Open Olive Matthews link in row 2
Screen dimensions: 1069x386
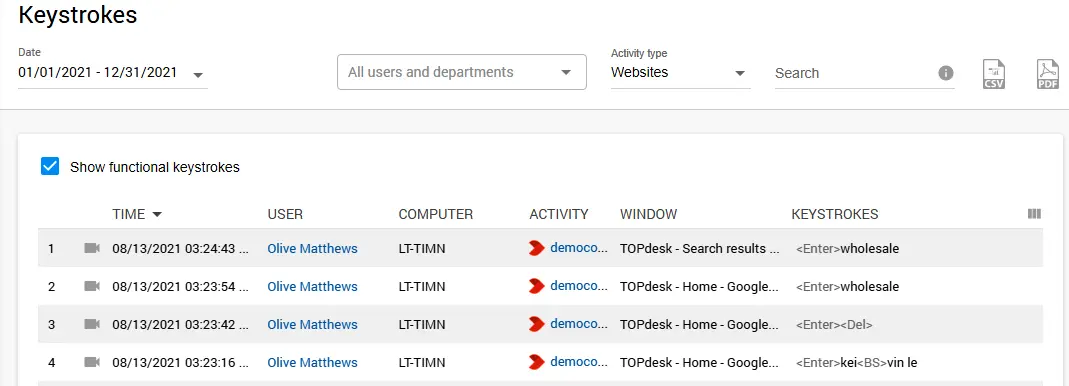312,286
